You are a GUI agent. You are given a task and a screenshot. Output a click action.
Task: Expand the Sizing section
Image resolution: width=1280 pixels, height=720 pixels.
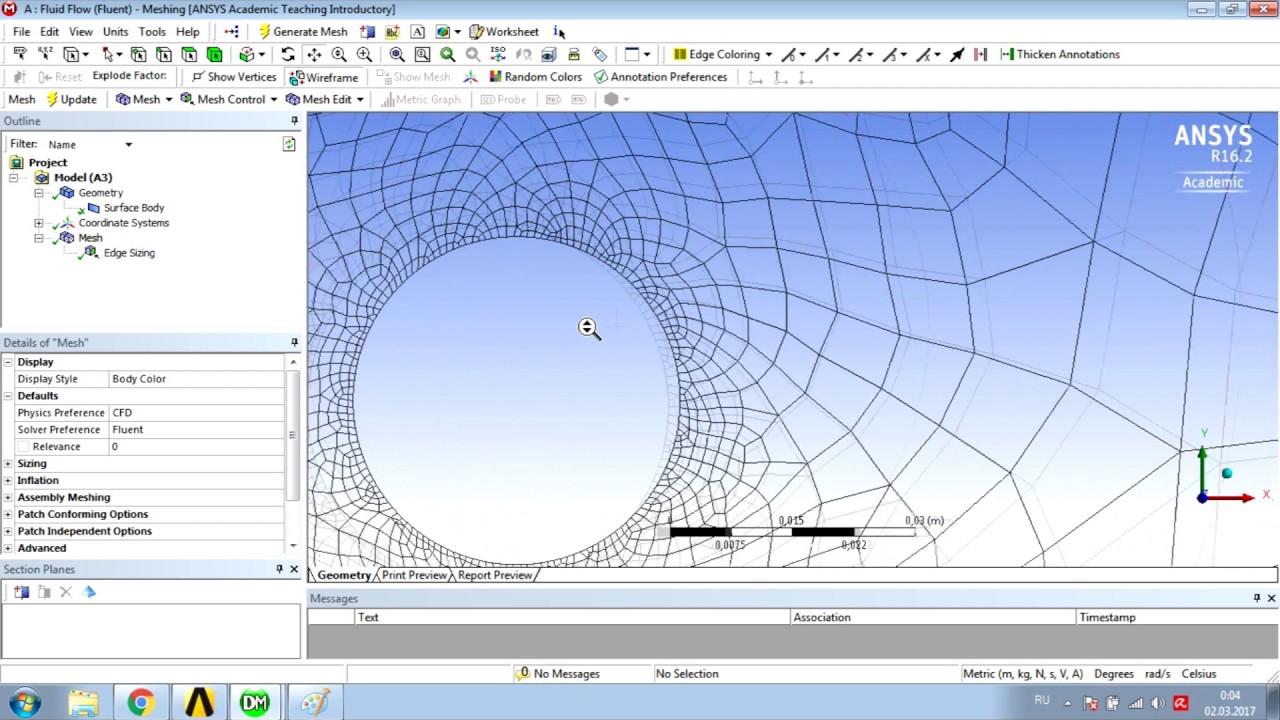(x=8, y=463)
